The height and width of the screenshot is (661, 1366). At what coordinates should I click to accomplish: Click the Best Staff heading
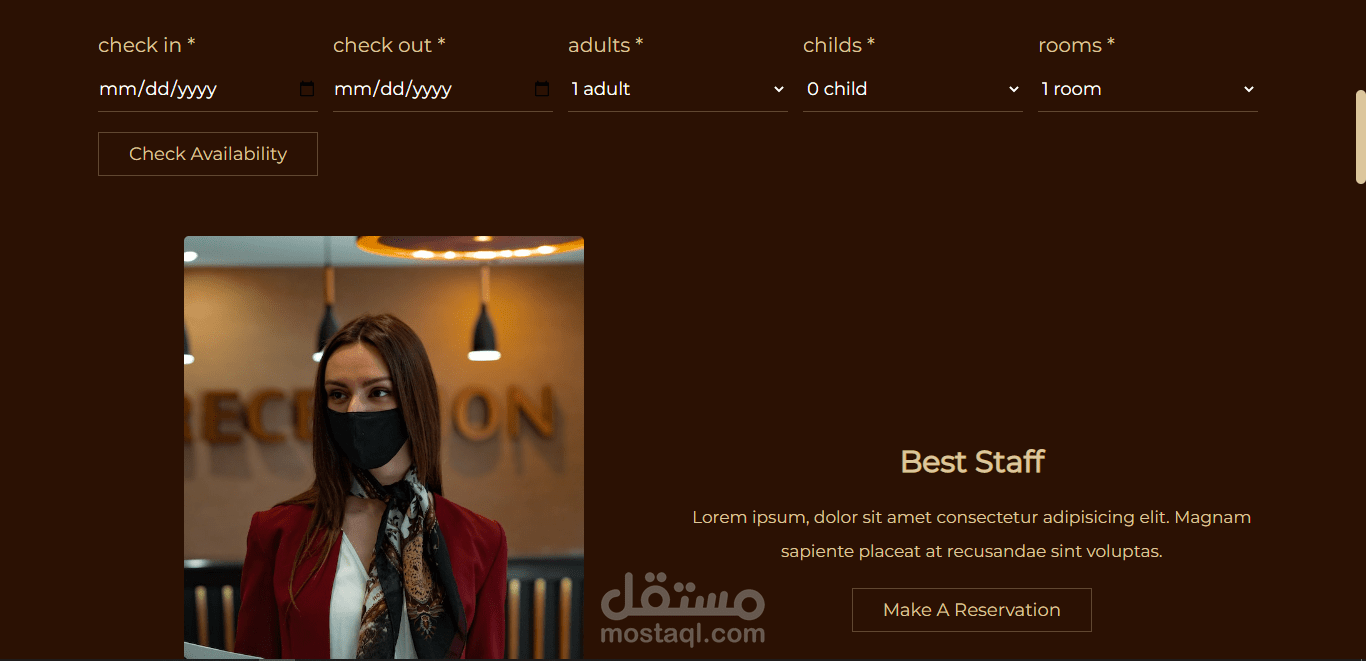coord(972,462)
